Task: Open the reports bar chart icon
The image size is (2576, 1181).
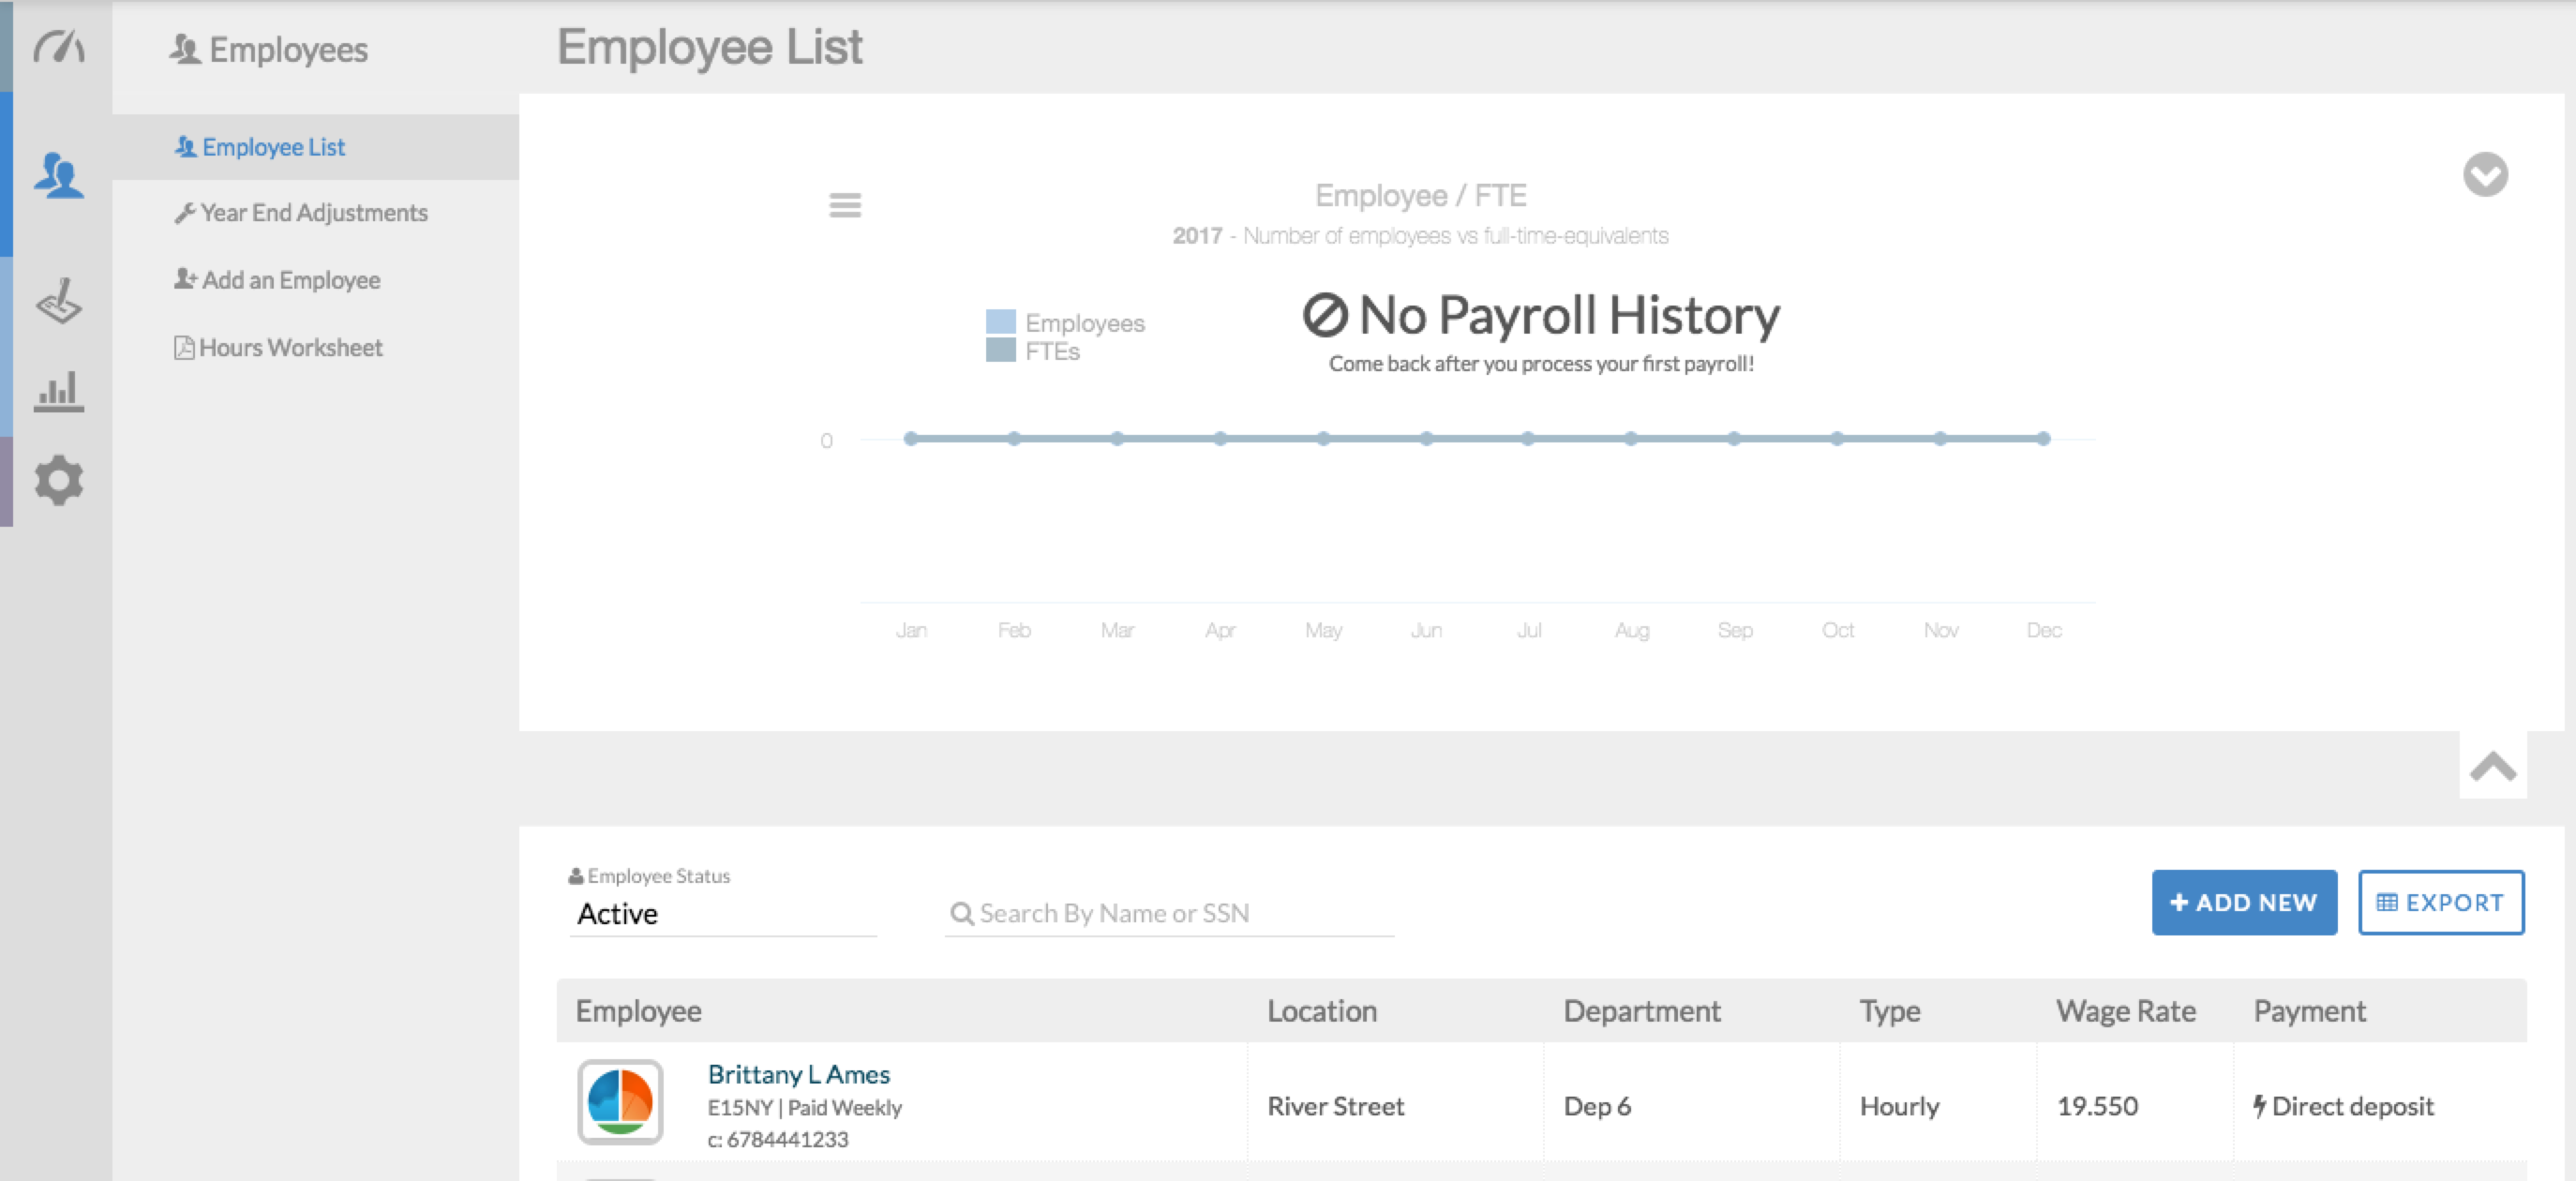Action: tap(59, 391)
